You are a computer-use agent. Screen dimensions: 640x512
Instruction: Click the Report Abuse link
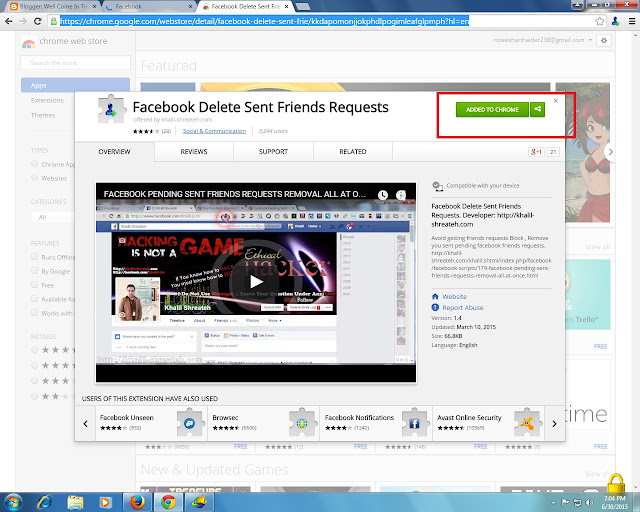click(462, 307)
